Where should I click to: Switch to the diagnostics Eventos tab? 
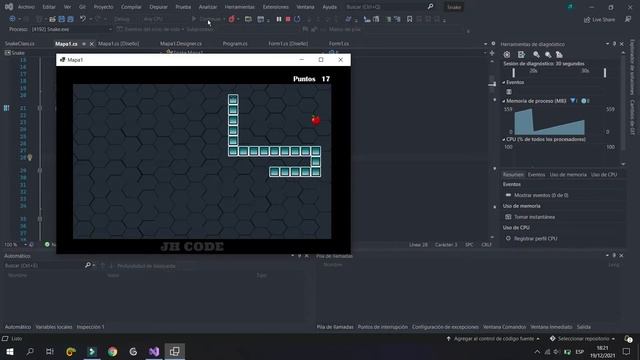click(x=536, y=175)
